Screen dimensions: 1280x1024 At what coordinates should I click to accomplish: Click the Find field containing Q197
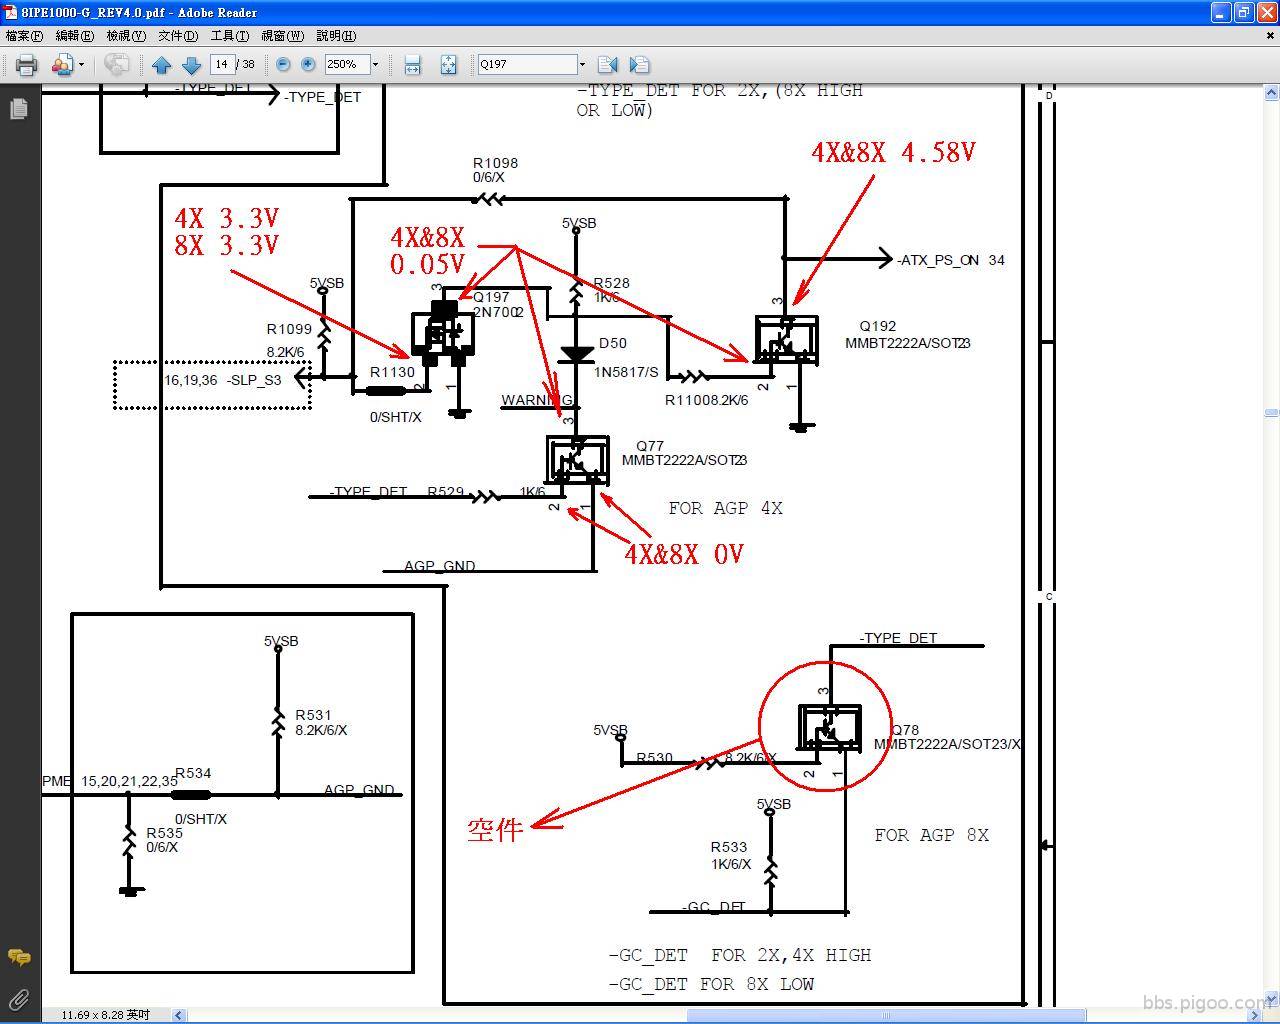[x=527, y=64]
